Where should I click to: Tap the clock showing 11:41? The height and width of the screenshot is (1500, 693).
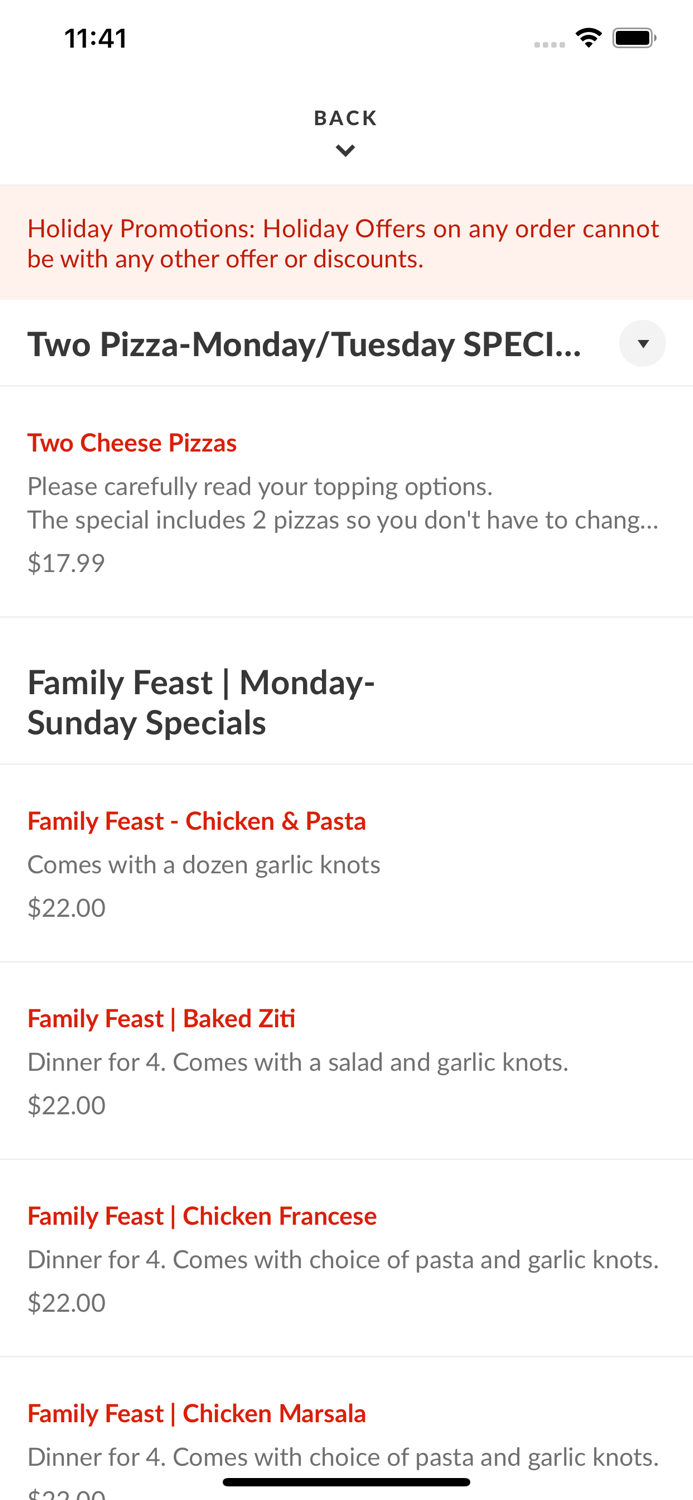[x=96, y=37]
